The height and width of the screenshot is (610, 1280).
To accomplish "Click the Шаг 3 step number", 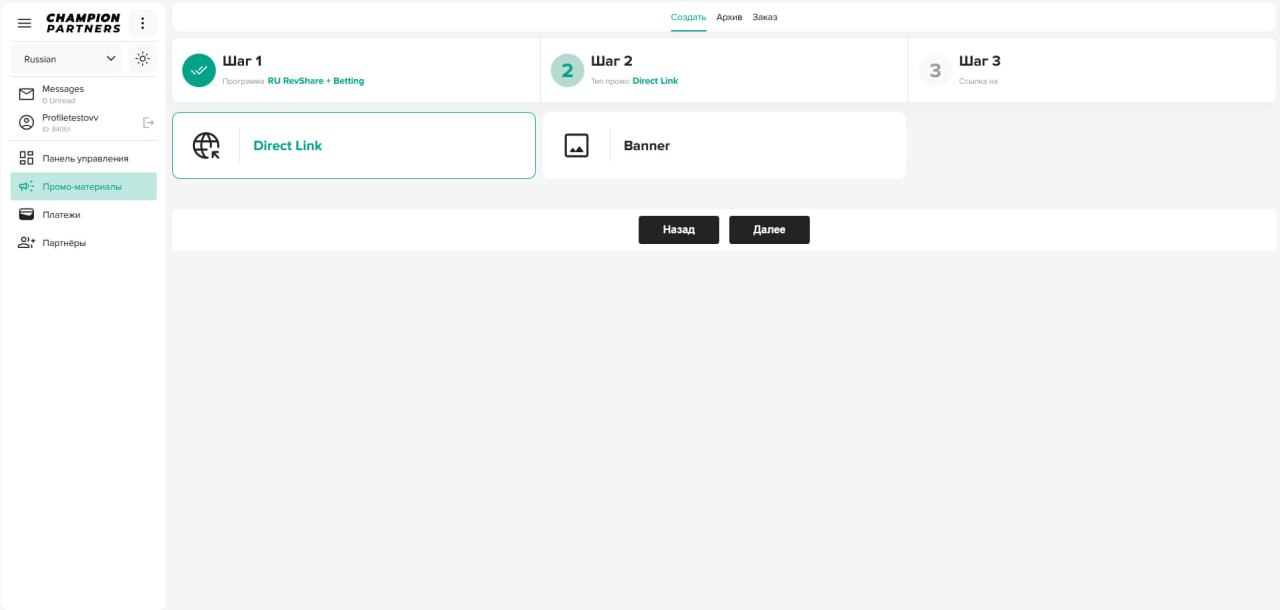I will 935,70.
